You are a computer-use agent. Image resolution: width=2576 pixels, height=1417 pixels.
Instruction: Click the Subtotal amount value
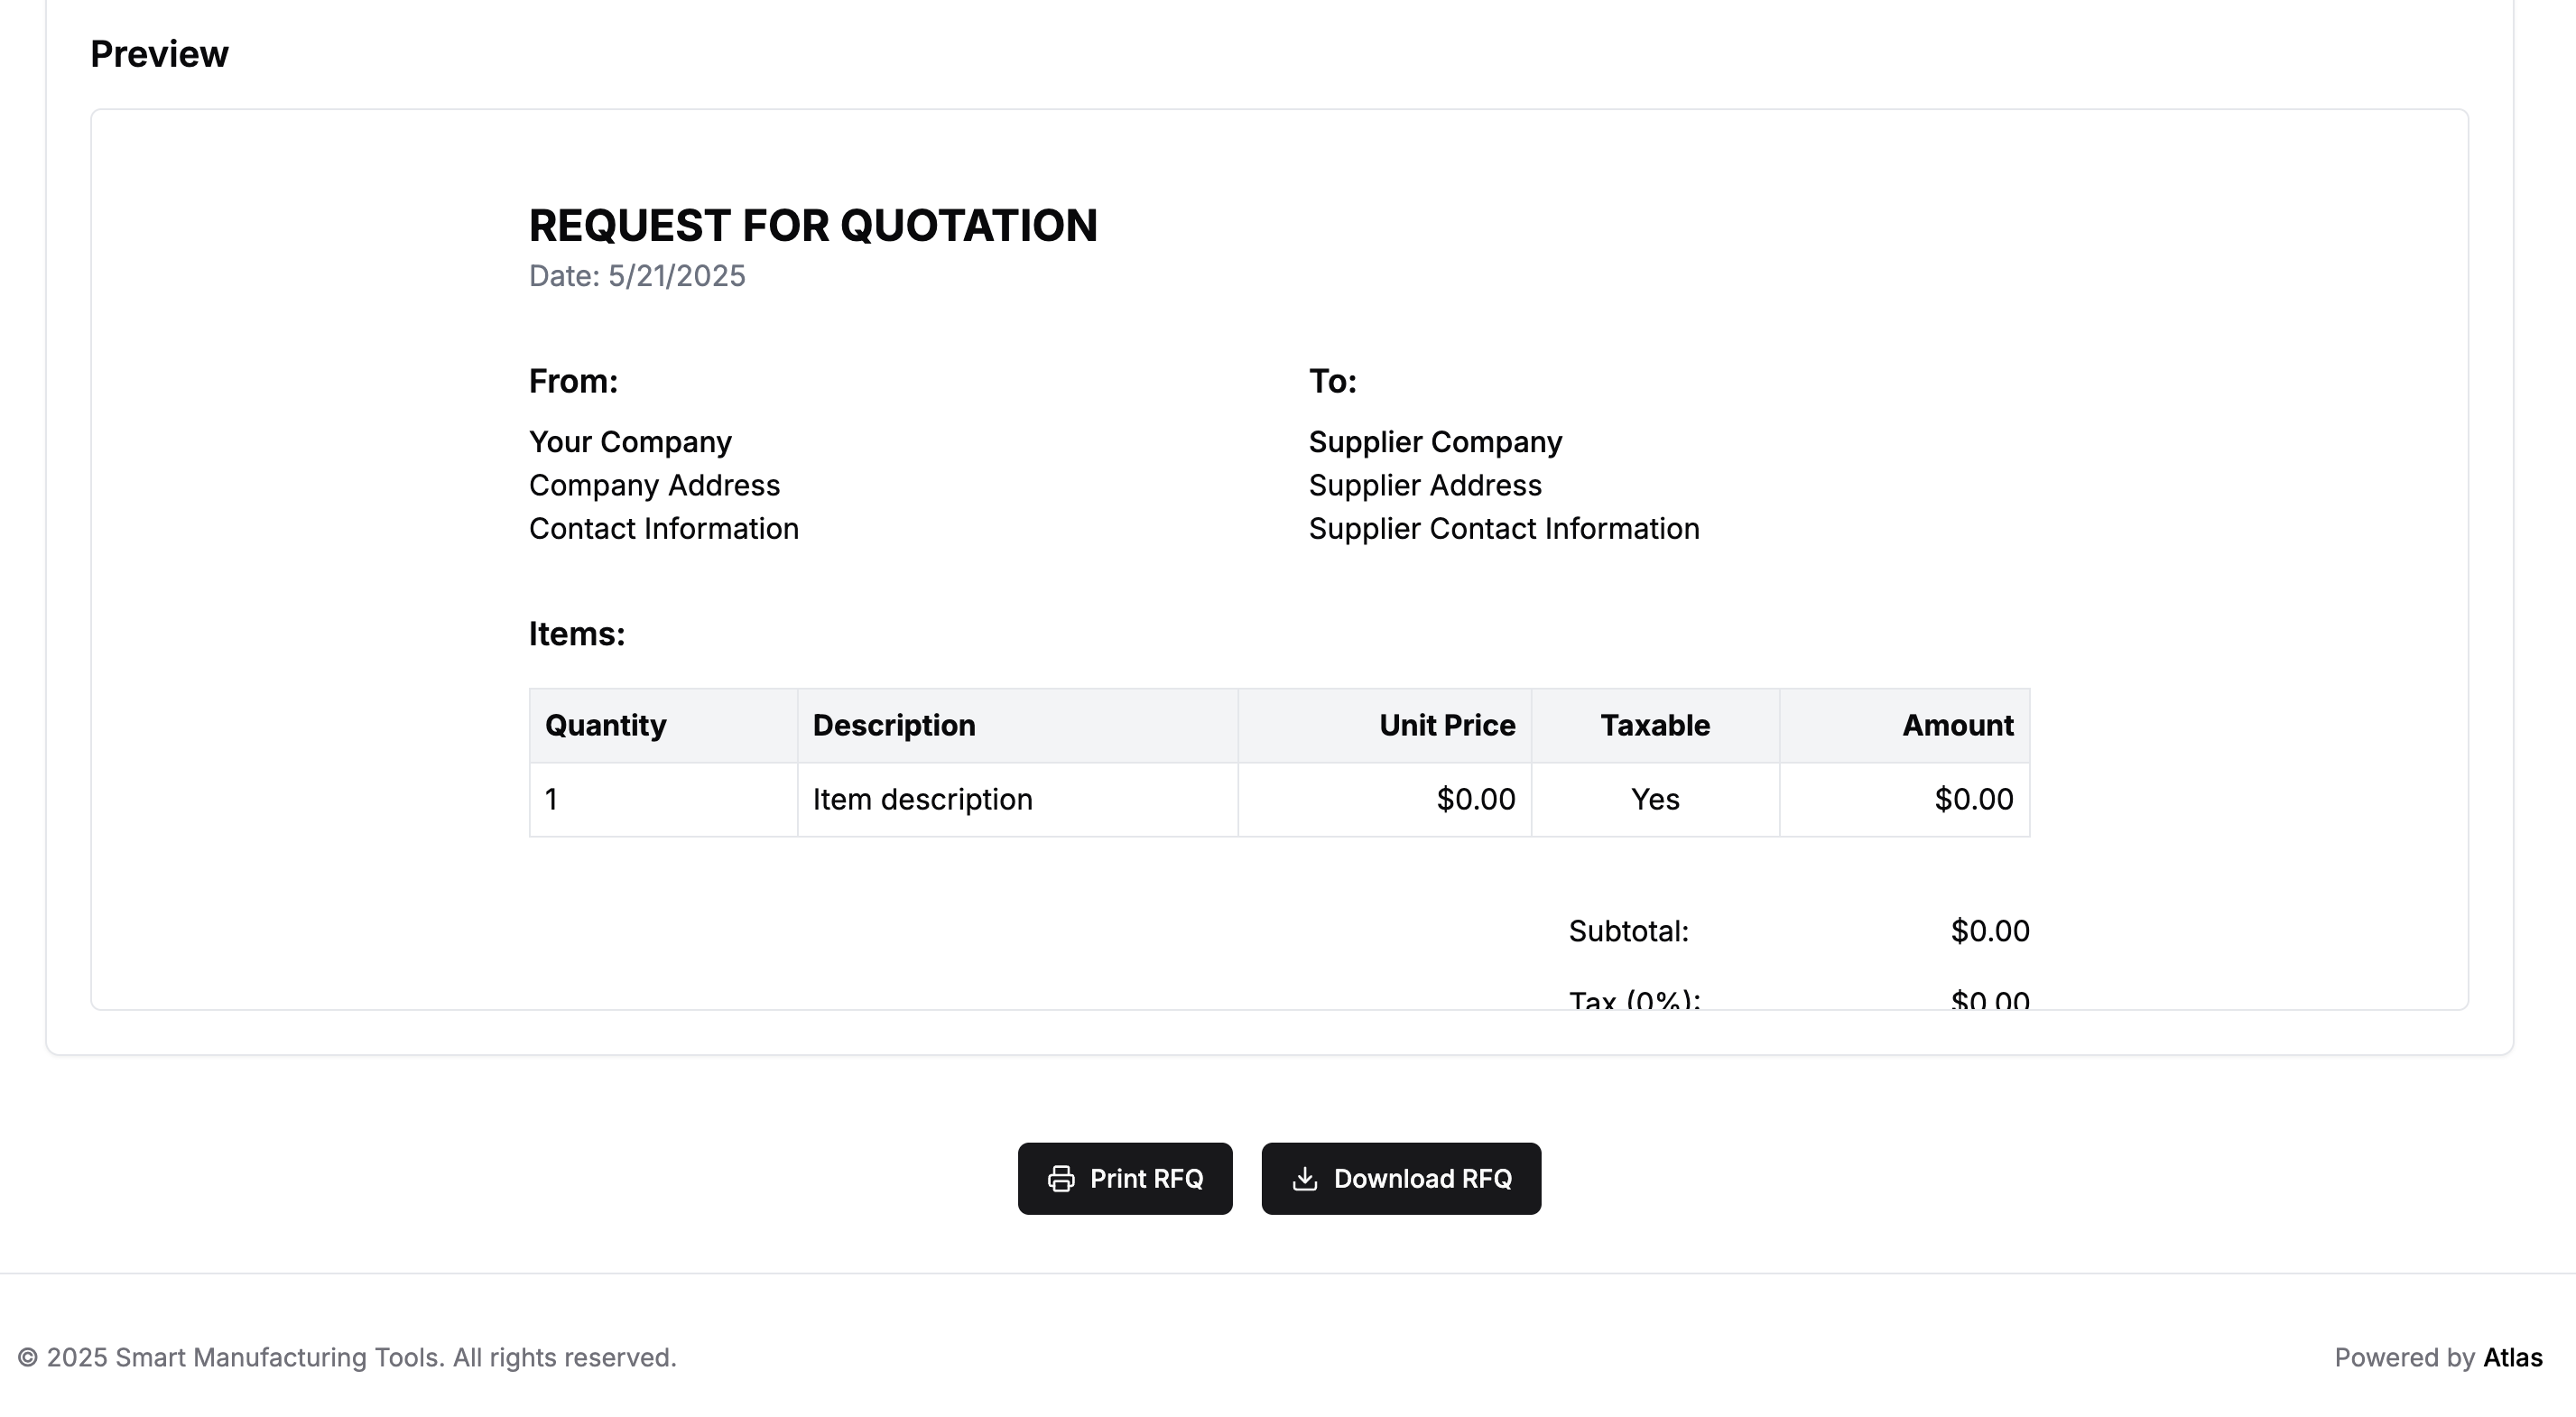(1989, 931)
